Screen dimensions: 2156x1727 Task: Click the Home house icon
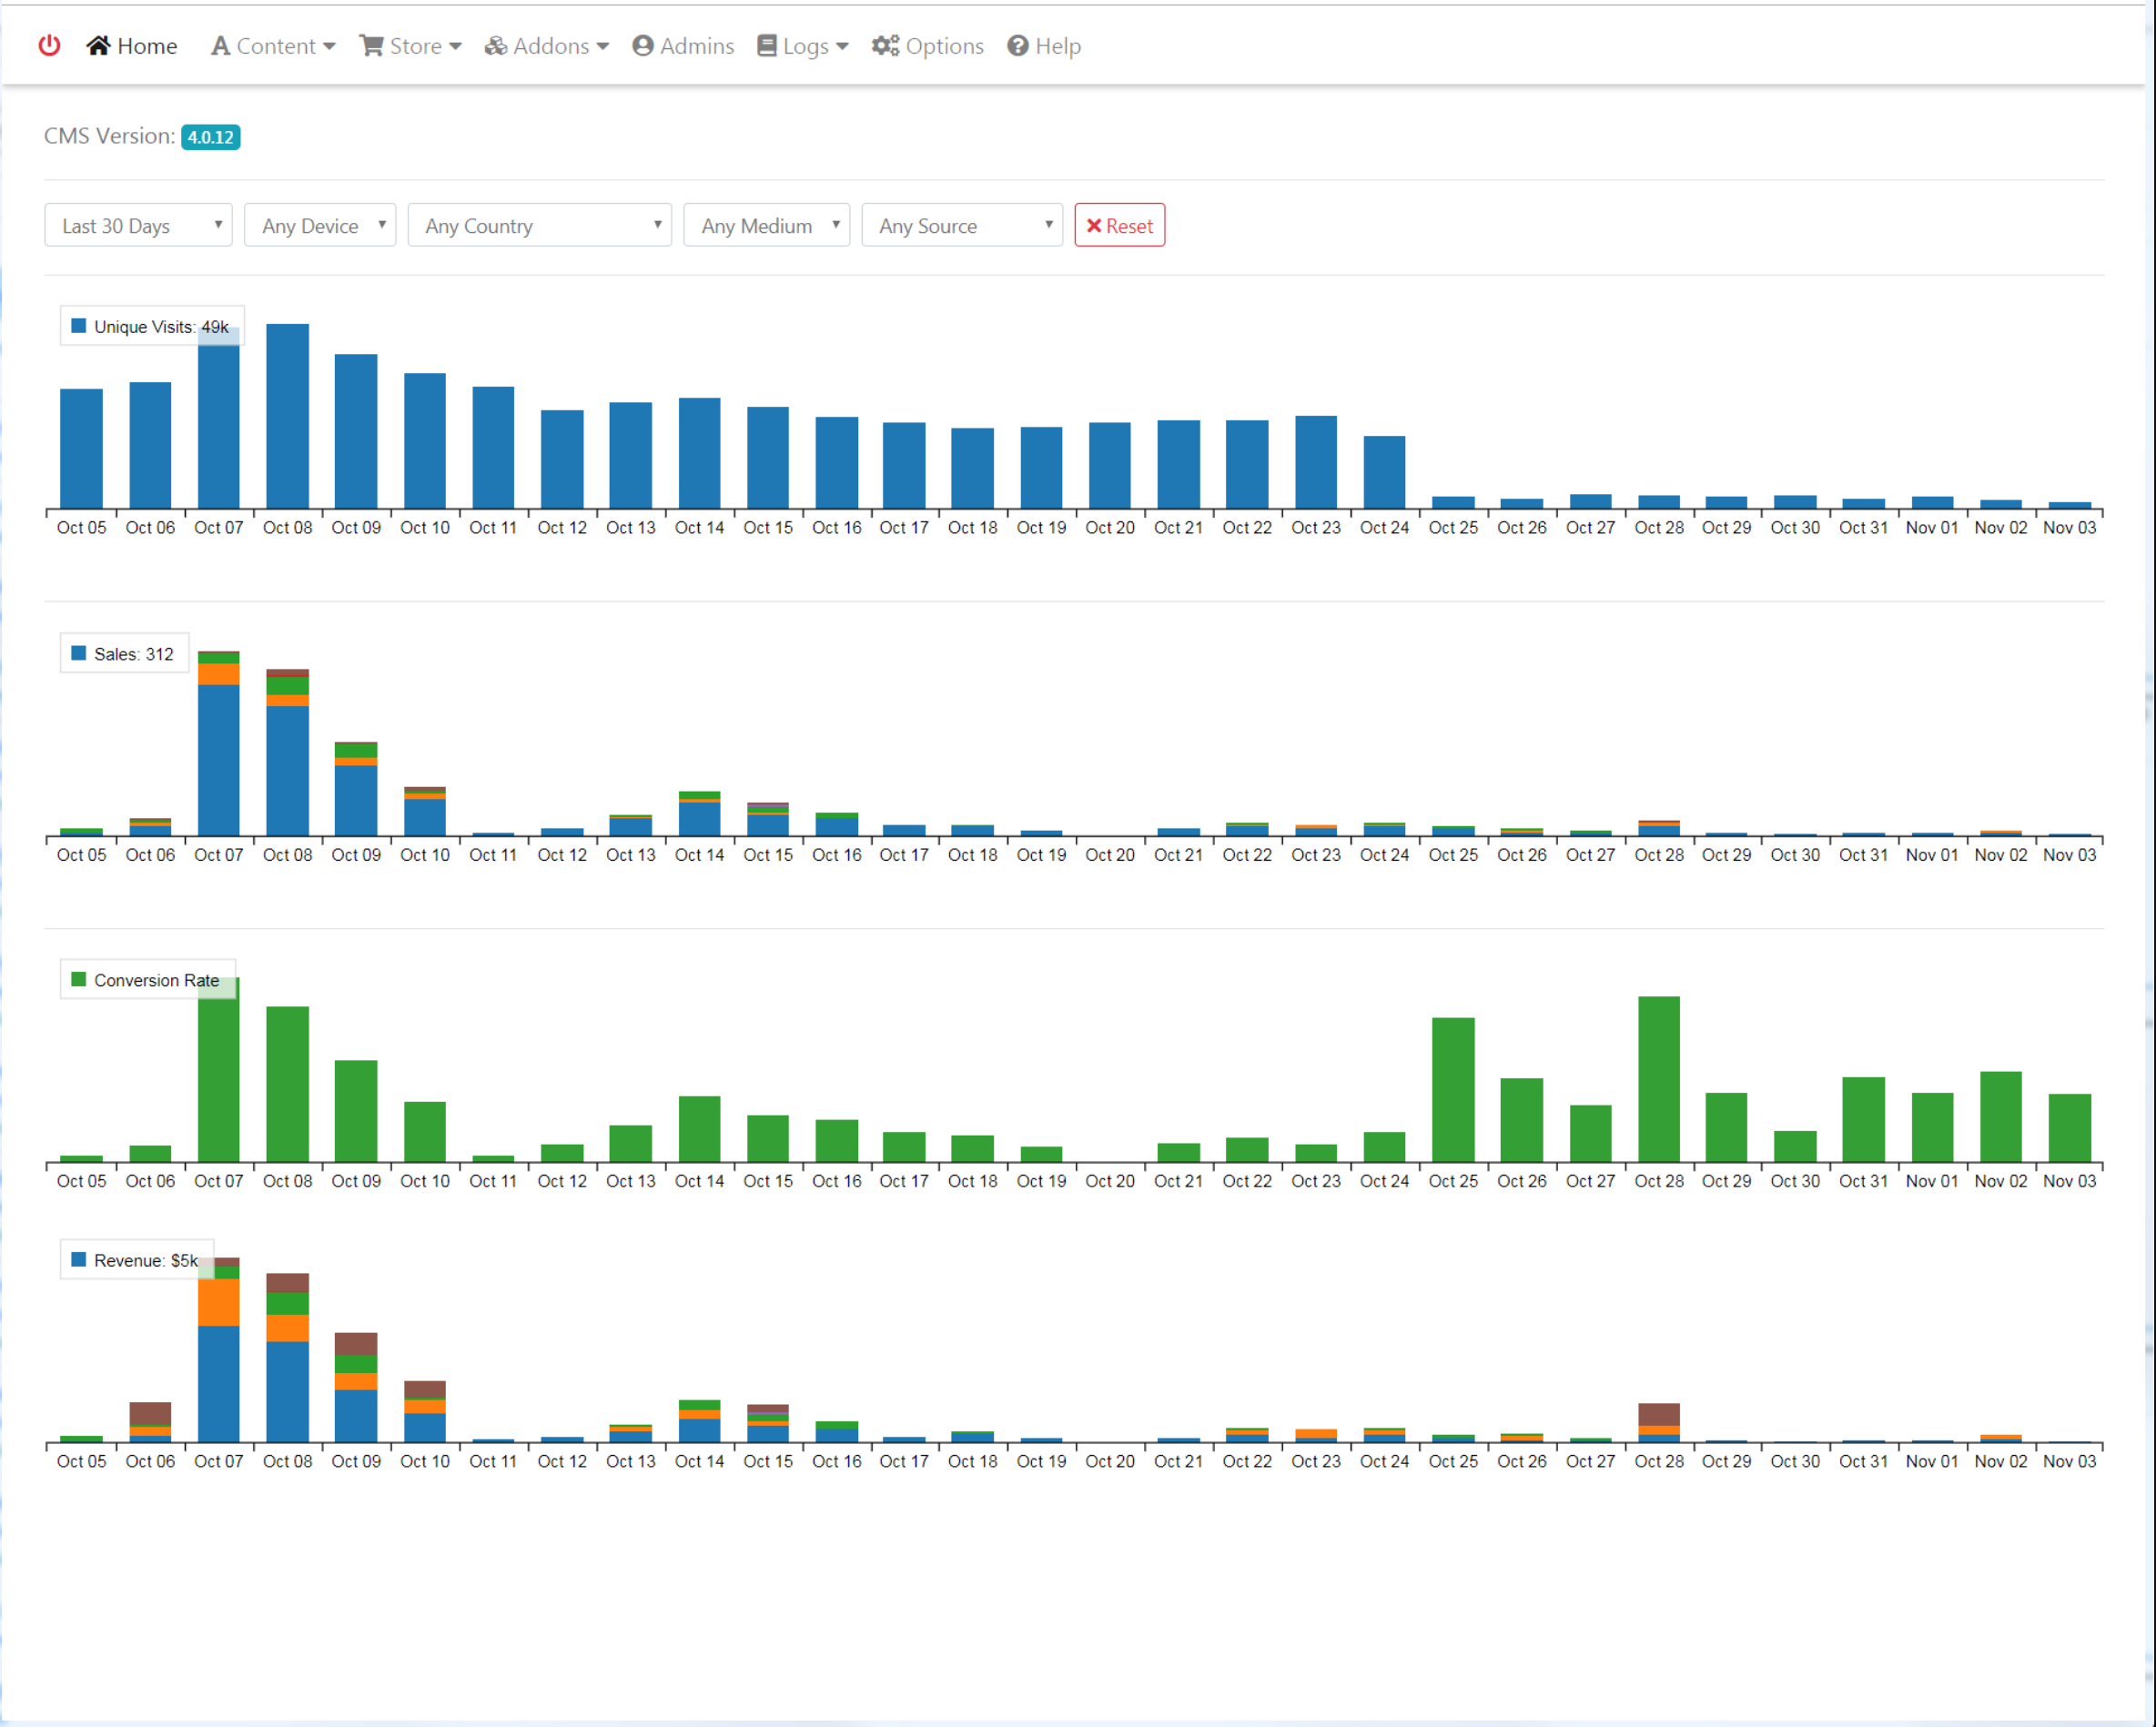[98, 46]
